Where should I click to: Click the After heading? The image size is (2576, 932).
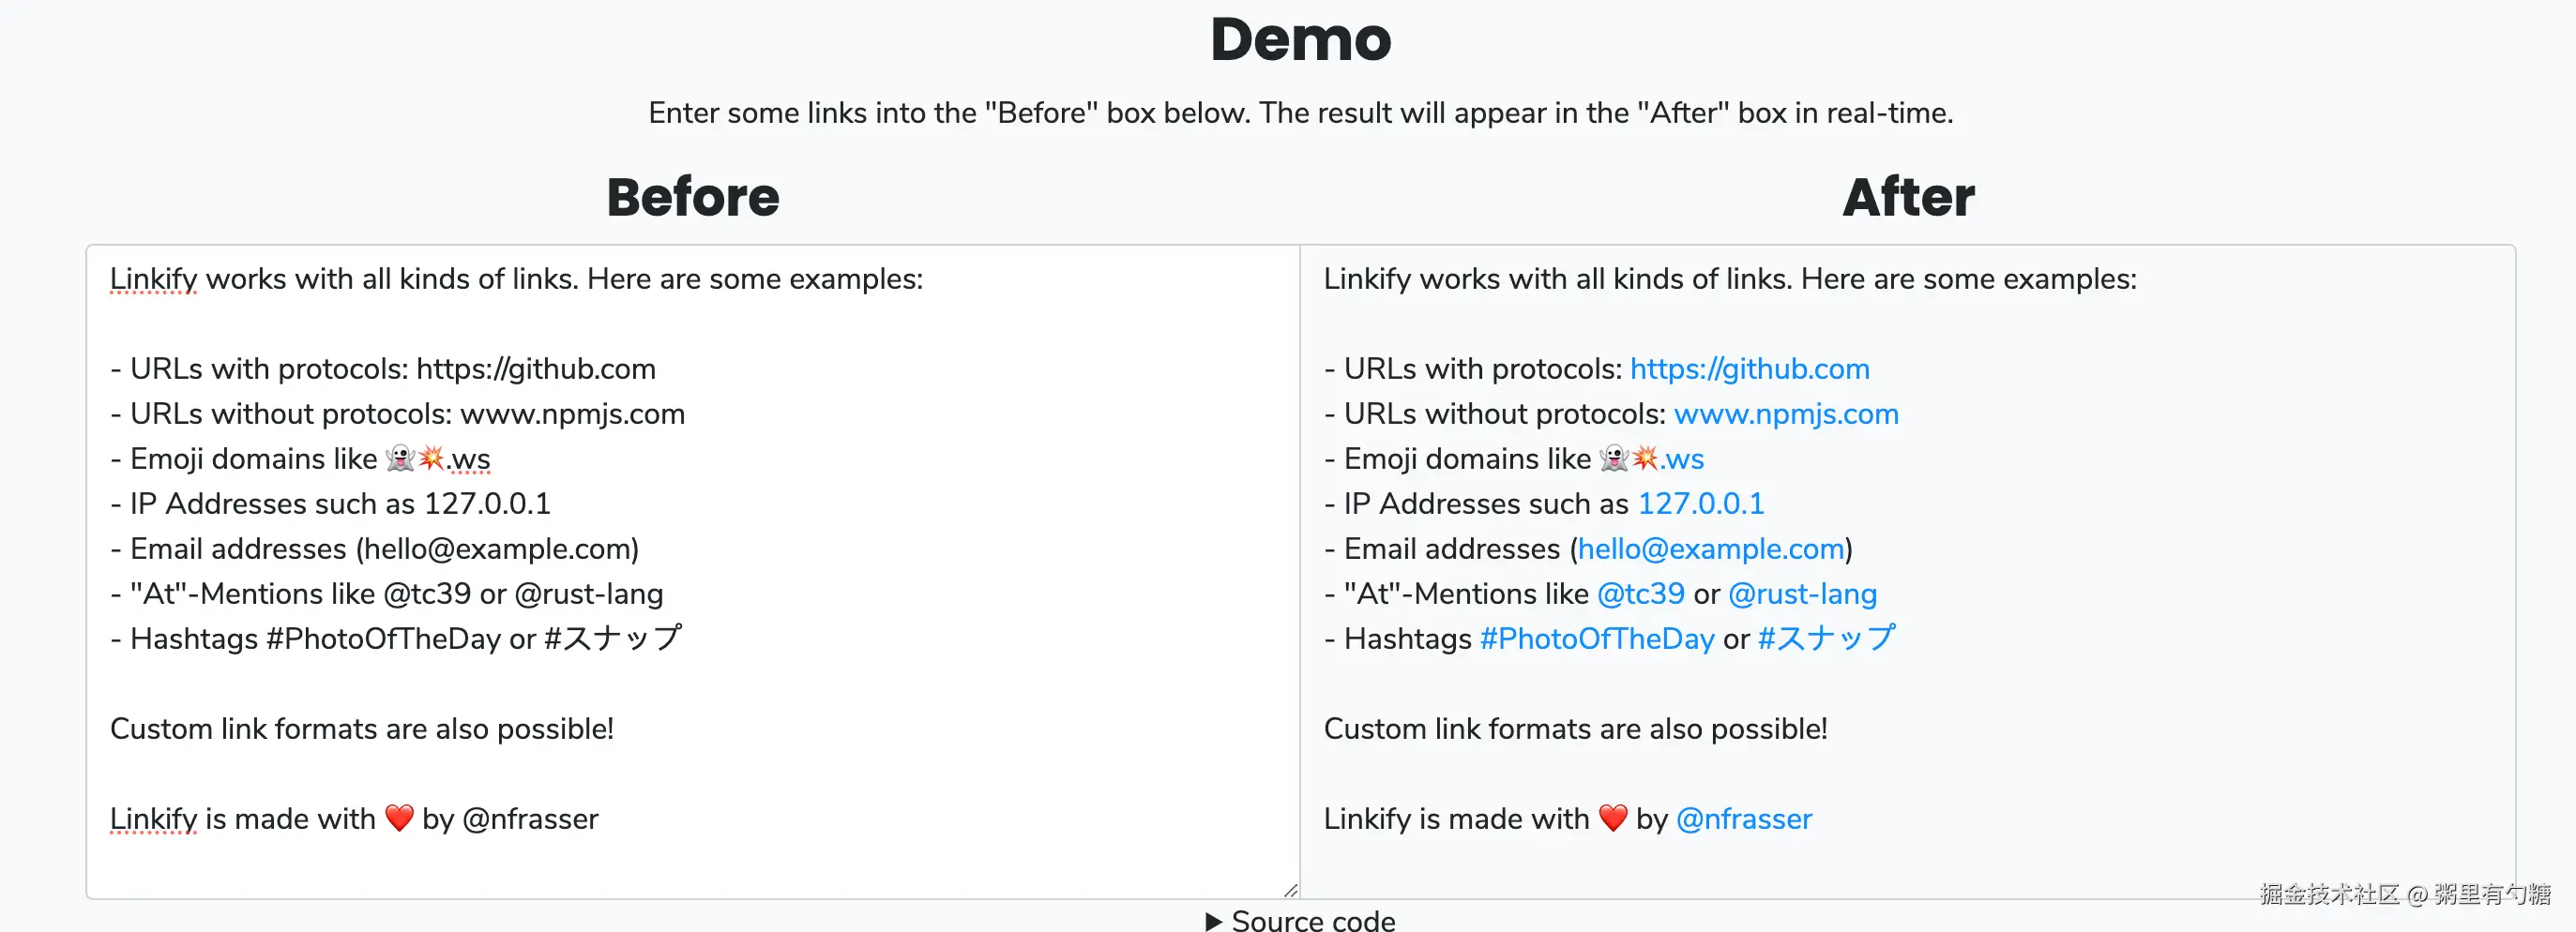1908,197
